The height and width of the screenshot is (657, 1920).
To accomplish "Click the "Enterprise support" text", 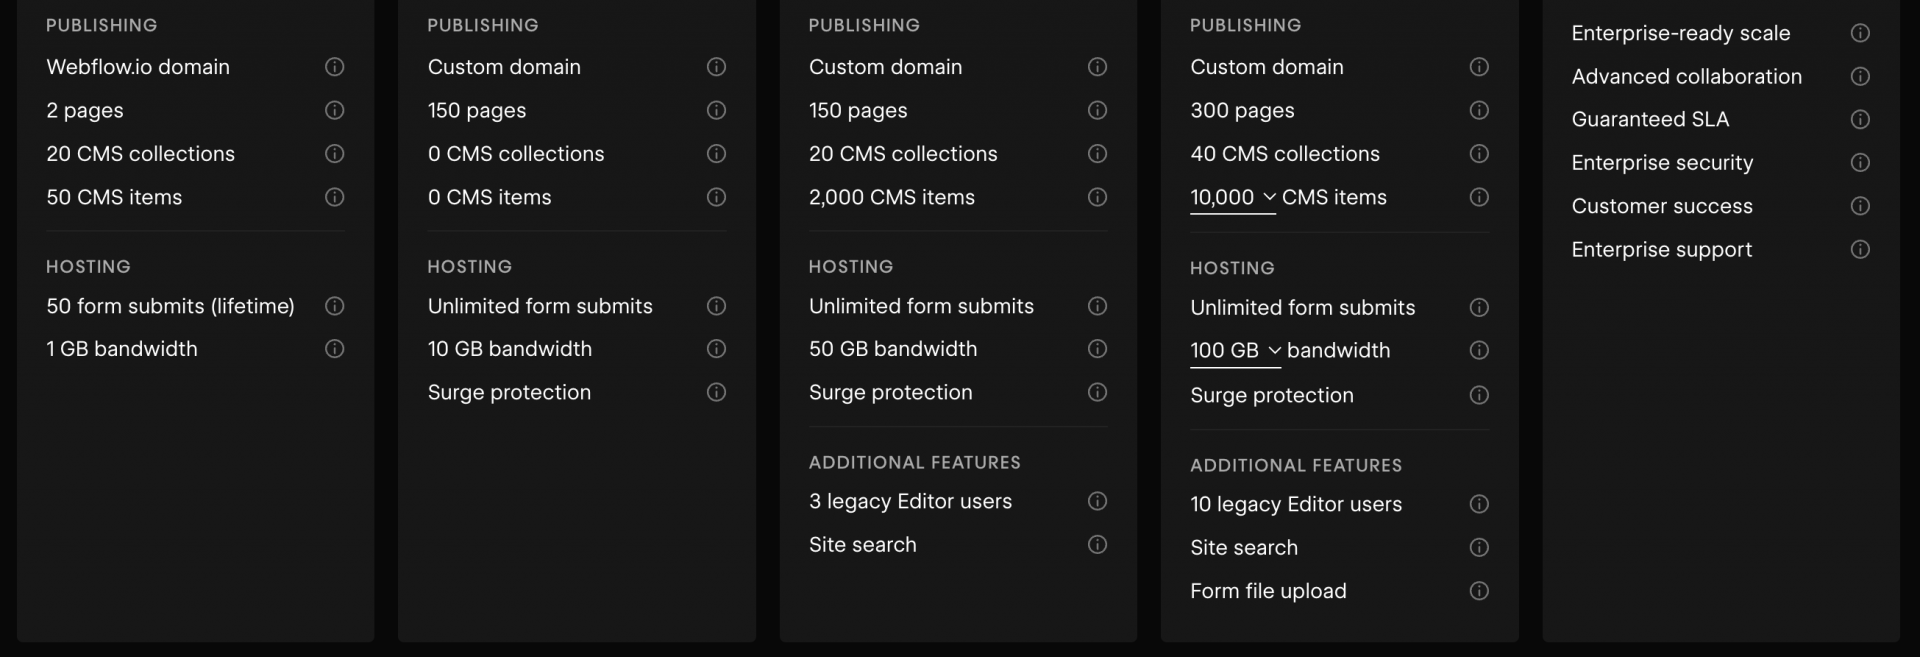I will point(1661,249).
